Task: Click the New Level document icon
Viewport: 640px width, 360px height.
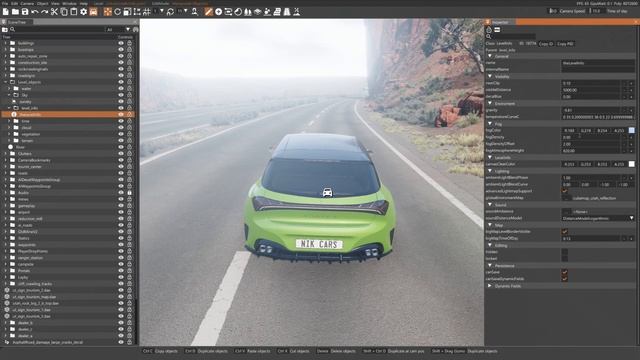Action: point(5,12)
